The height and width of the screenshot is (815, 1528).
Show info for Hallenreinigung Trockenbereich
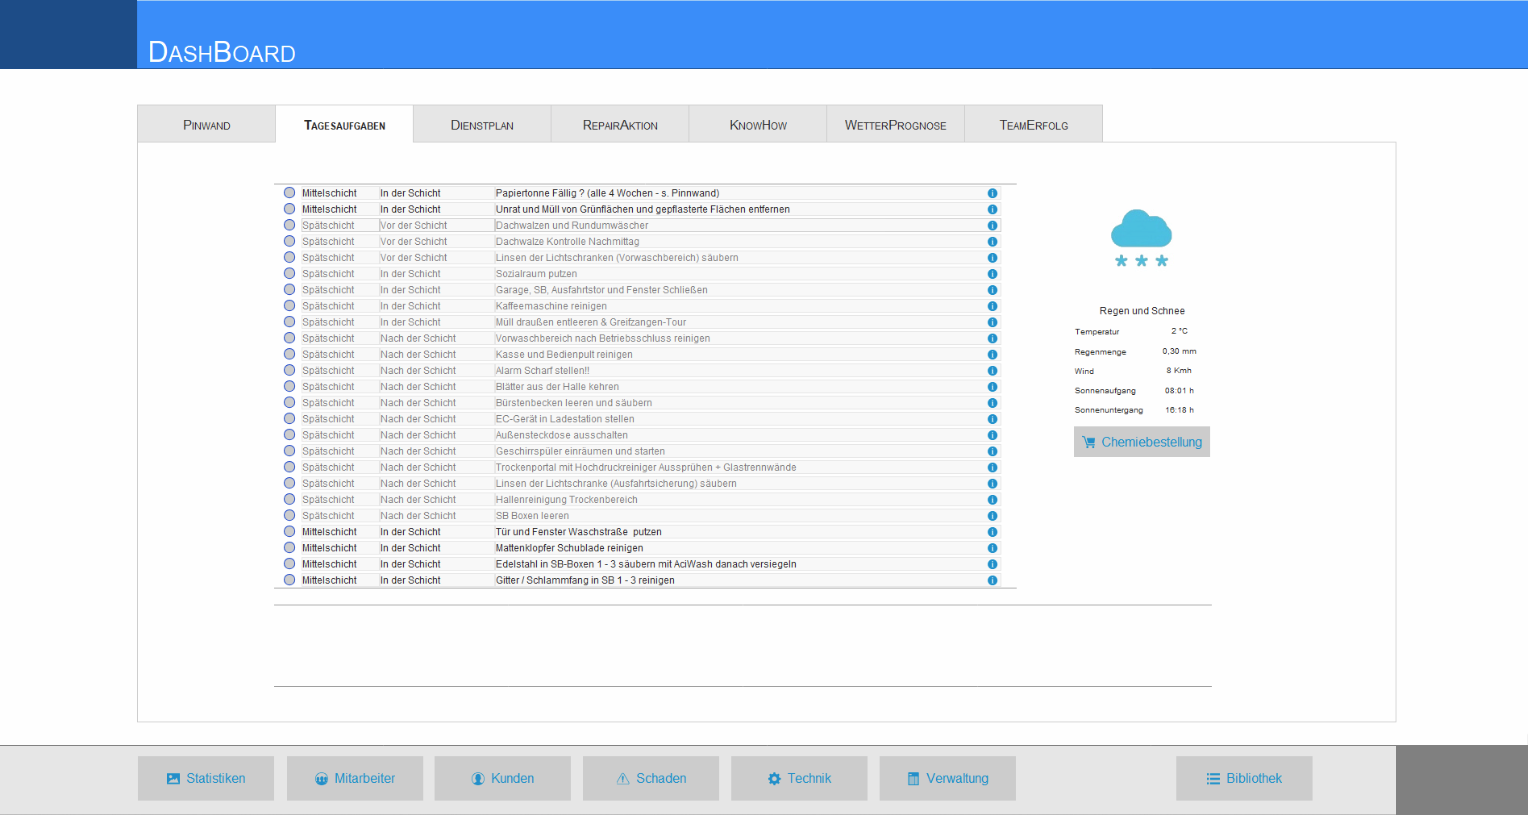(x=992, y=500)
